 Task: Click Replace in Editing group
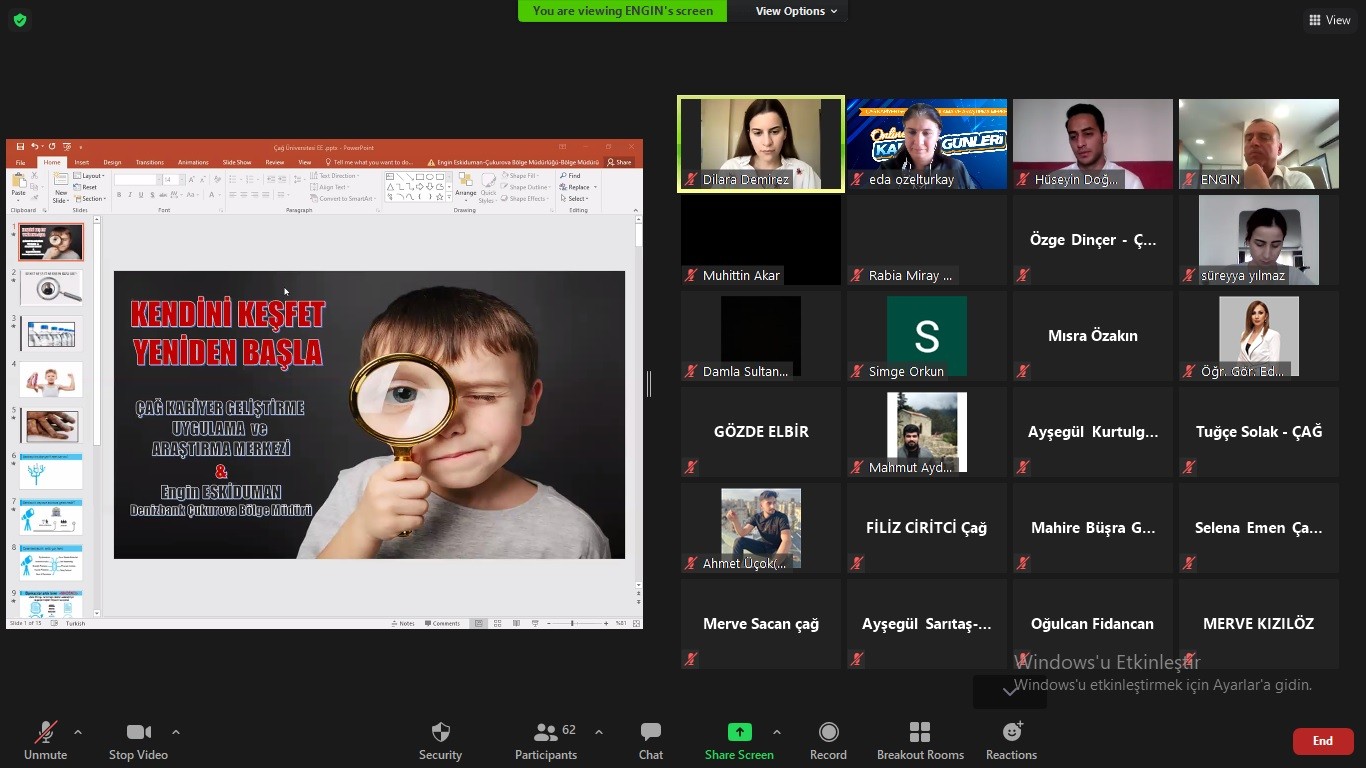(x=576, y=187)
